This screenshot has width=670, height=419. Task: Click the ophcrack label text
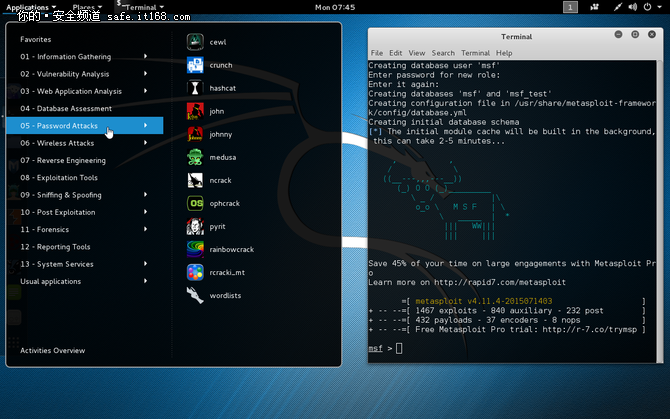point(224,203)
